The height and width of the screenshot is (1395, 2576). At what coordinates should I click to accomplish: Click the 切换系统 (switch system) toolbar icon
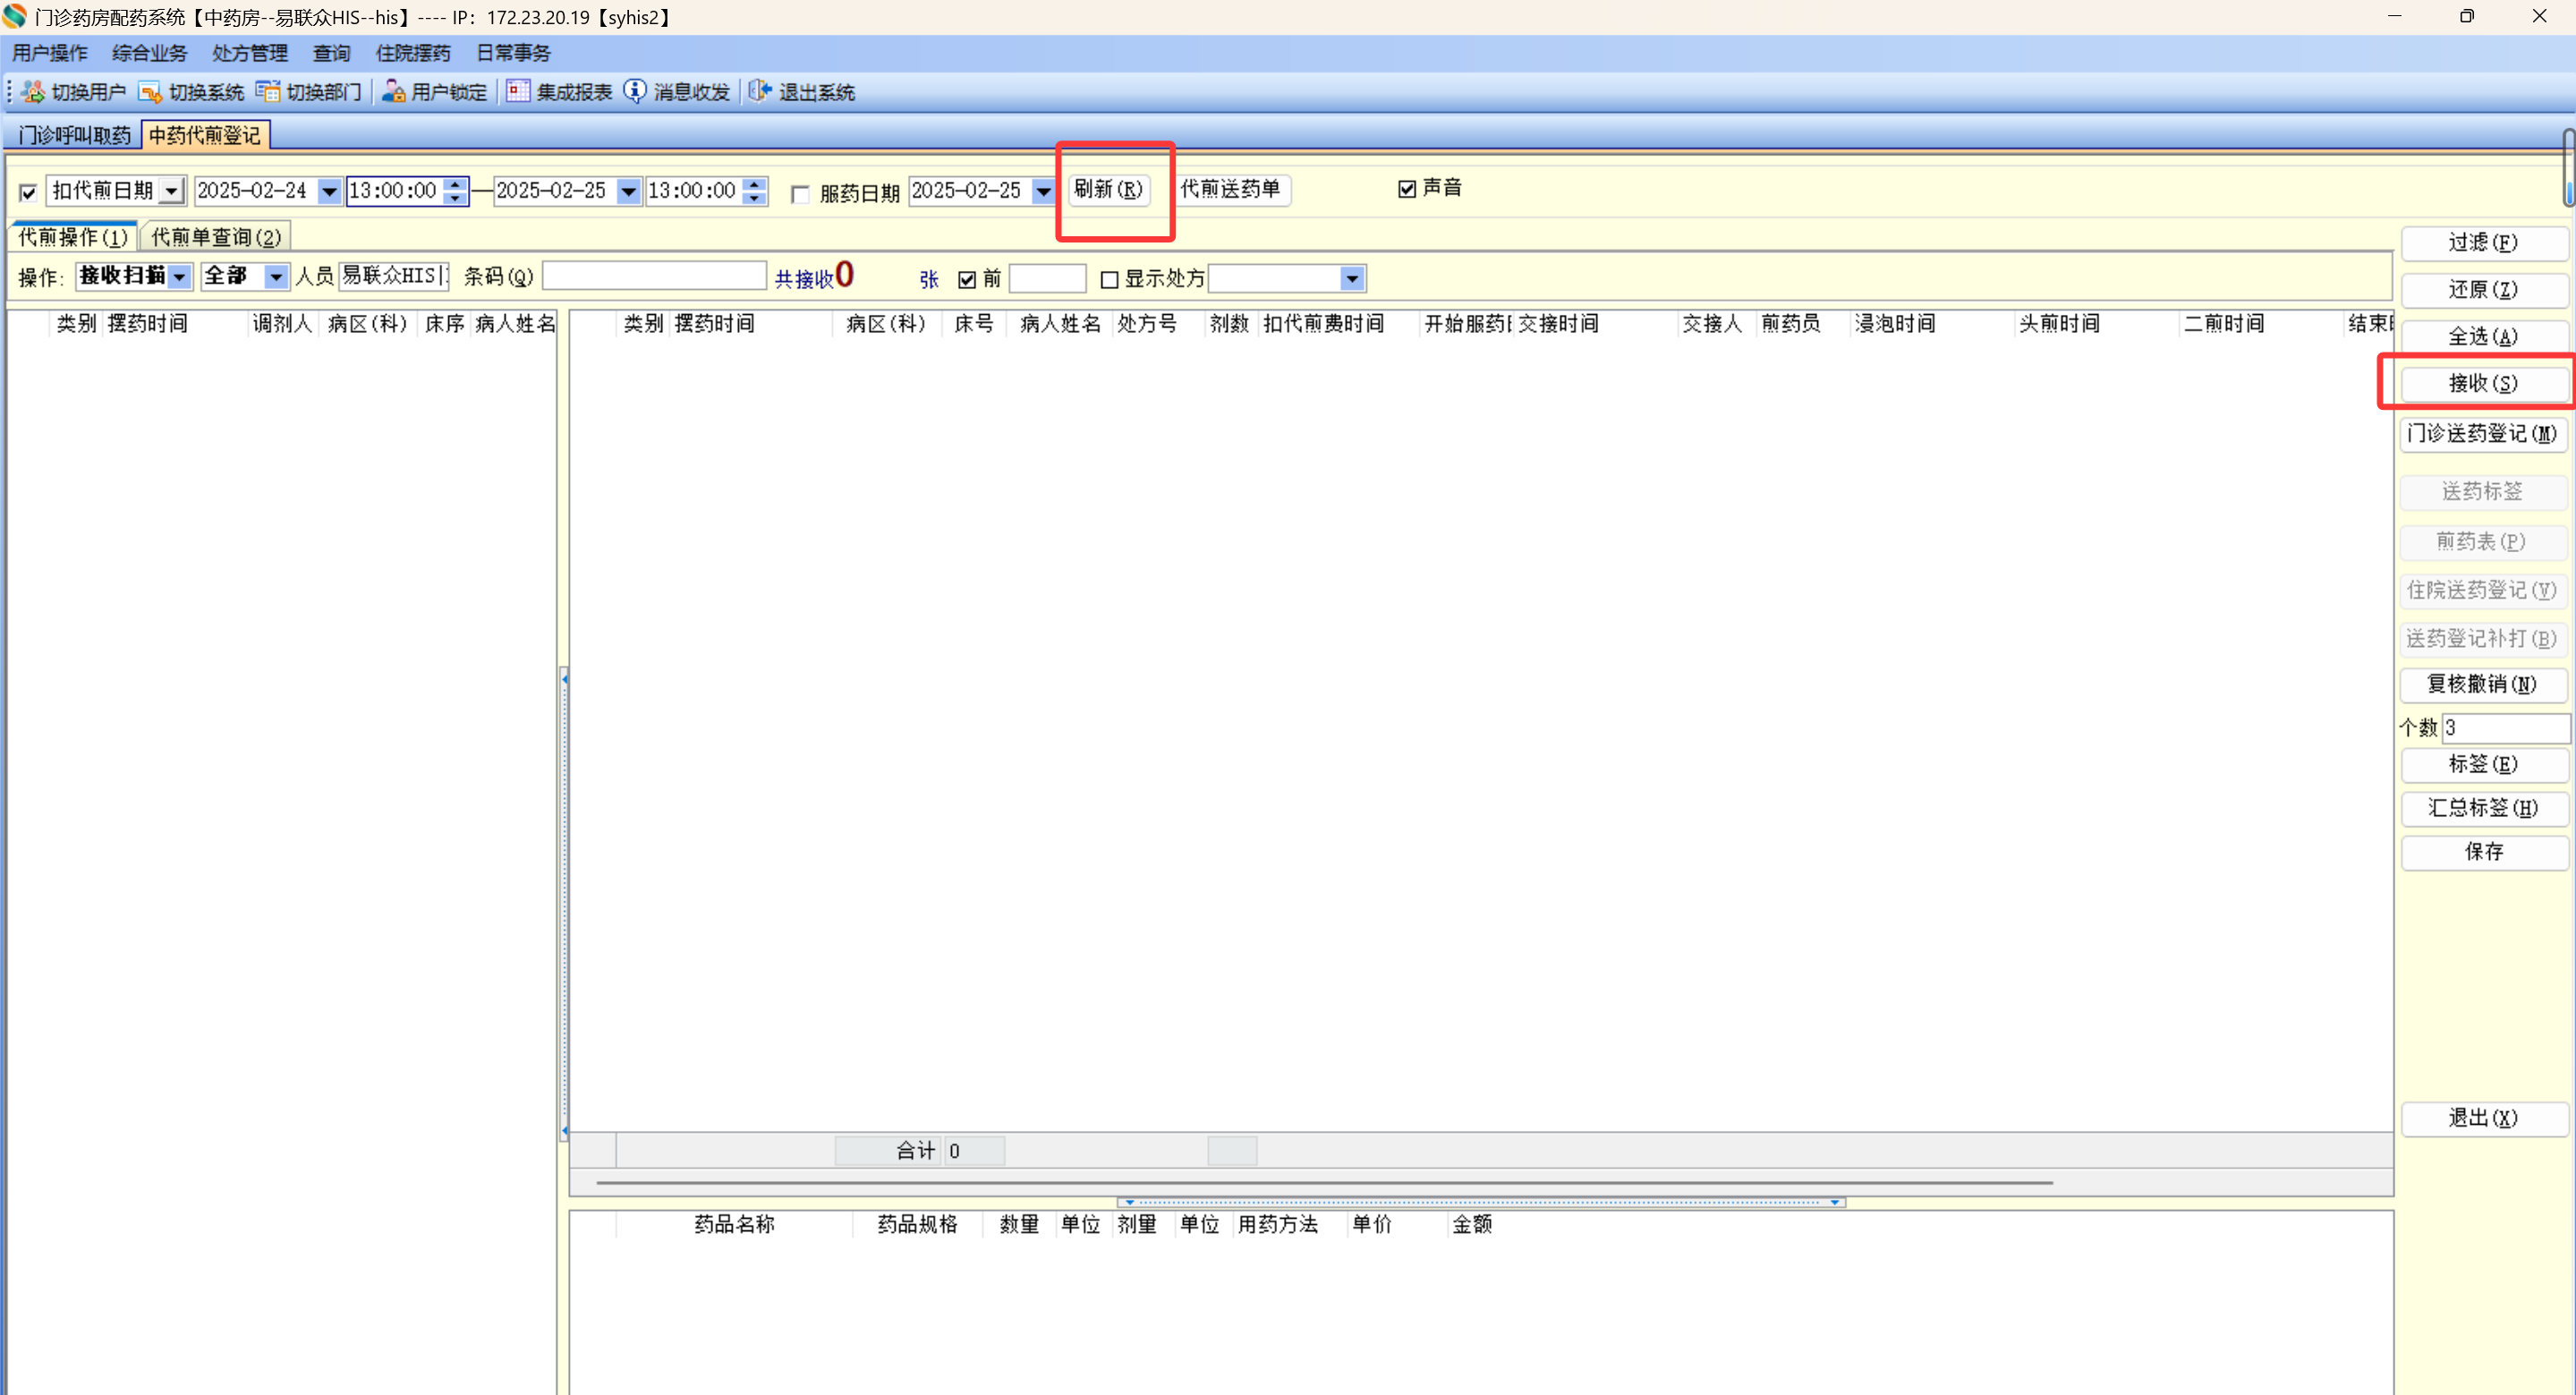point(150,92)
